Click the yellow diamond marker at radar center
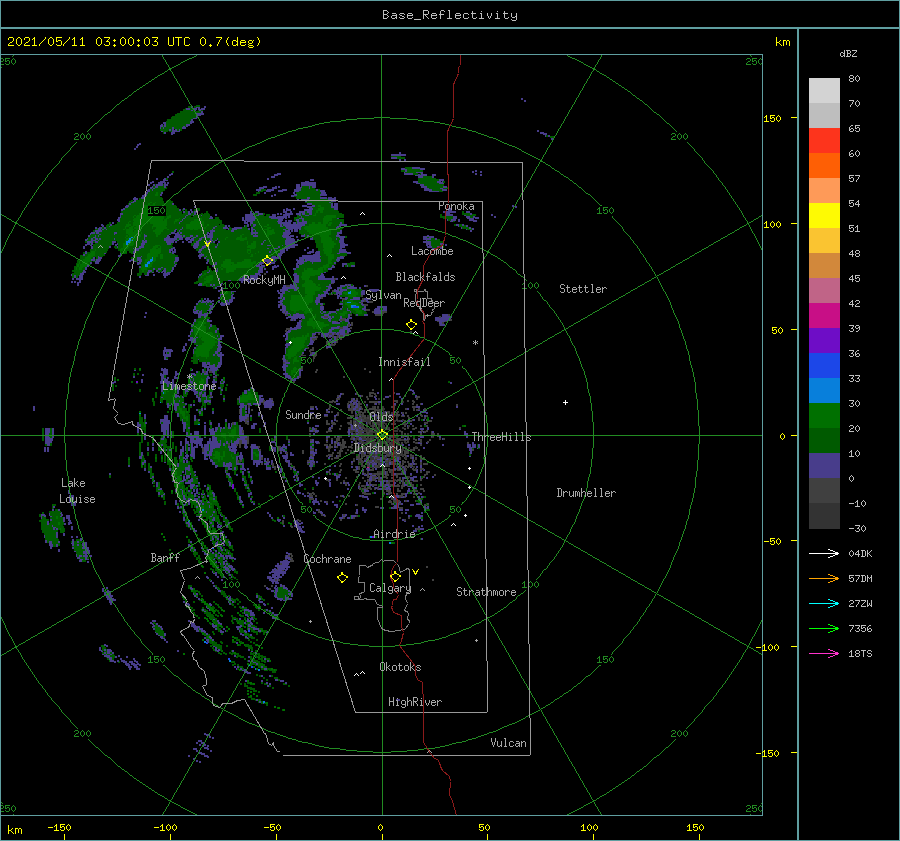 (x=382, y=435)
